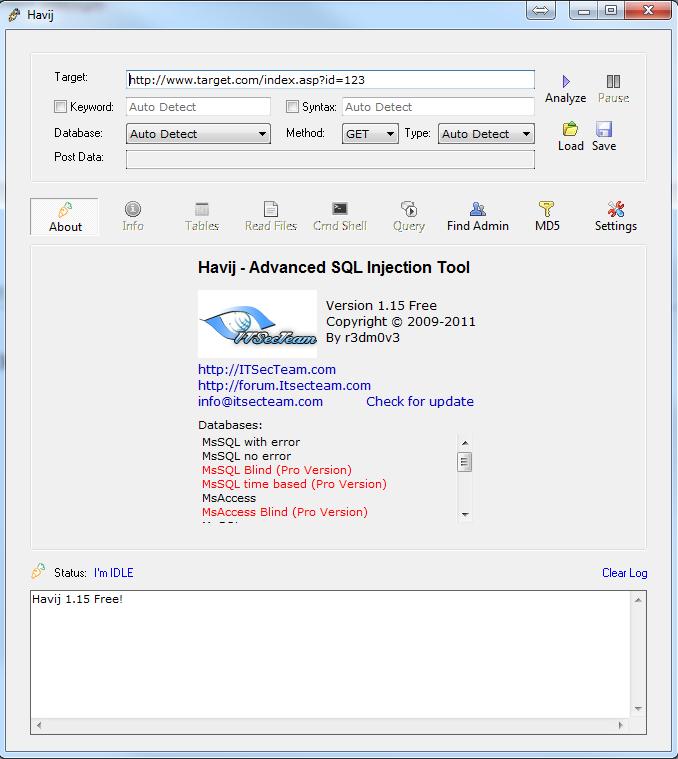Switch to the Query tab
Viewport: 678px width, 759px height.
[x=409, y=217]
